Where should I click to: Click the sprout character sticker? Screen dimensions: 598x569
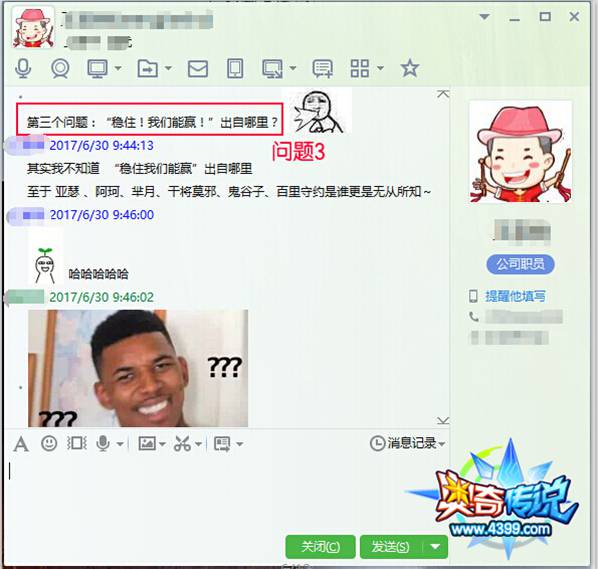(x=45, y=264)
